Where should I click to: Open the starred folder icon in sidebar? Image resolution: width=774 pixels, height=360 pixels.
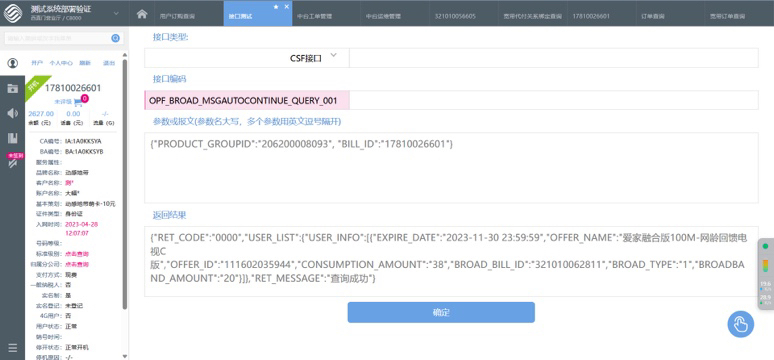click(13, 88)
